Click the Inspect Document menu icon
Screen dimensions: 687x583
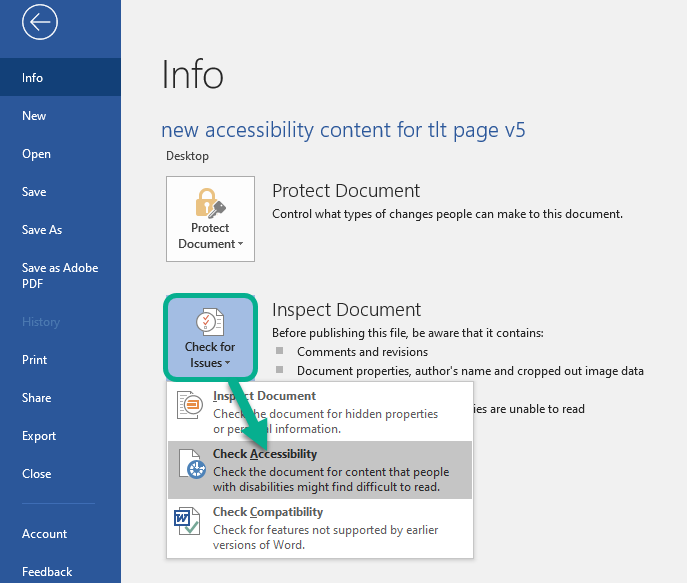pos(190,405)
